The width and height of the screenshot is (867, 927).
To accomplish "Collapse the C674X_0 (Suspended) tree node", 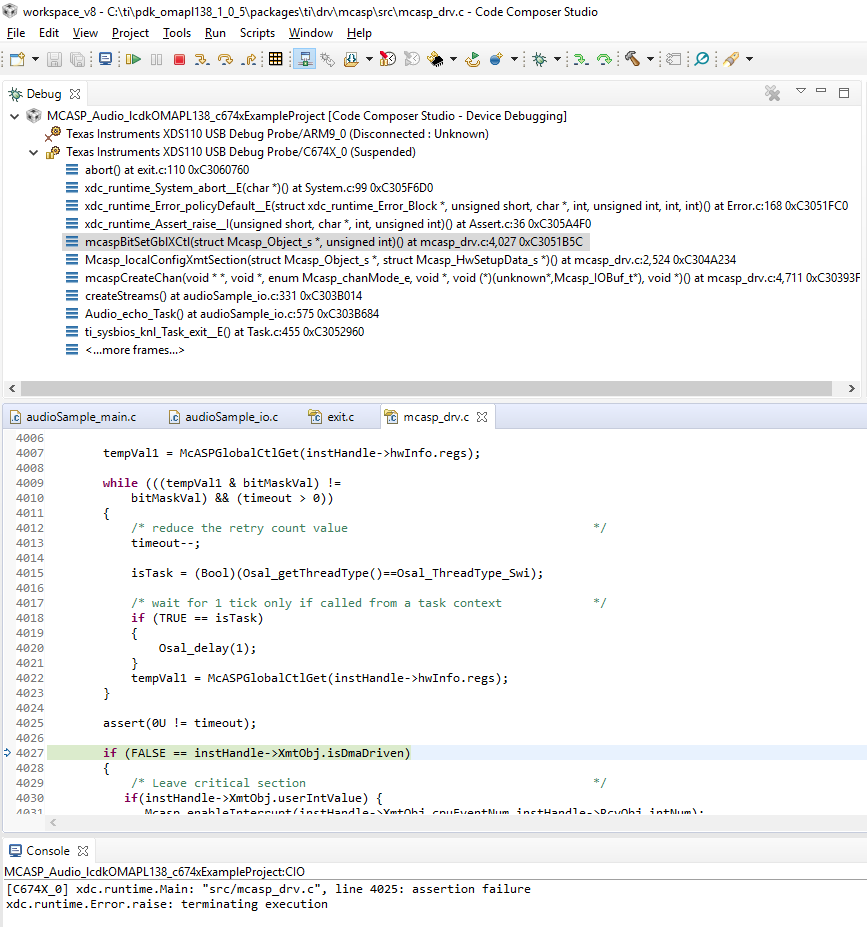I will (x=34, y=153).
